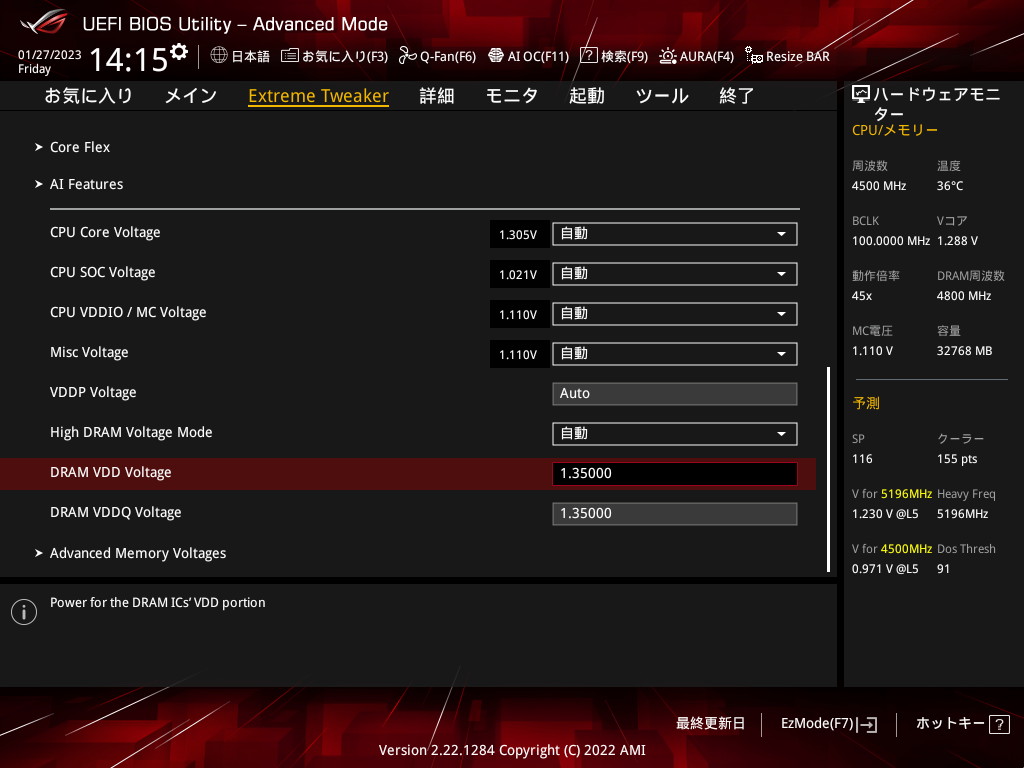Image resolution: width=1024 pixels, height=768 pixels.
Task: Edit the DRAM VDD Voltage field
Action: [675, 473]
